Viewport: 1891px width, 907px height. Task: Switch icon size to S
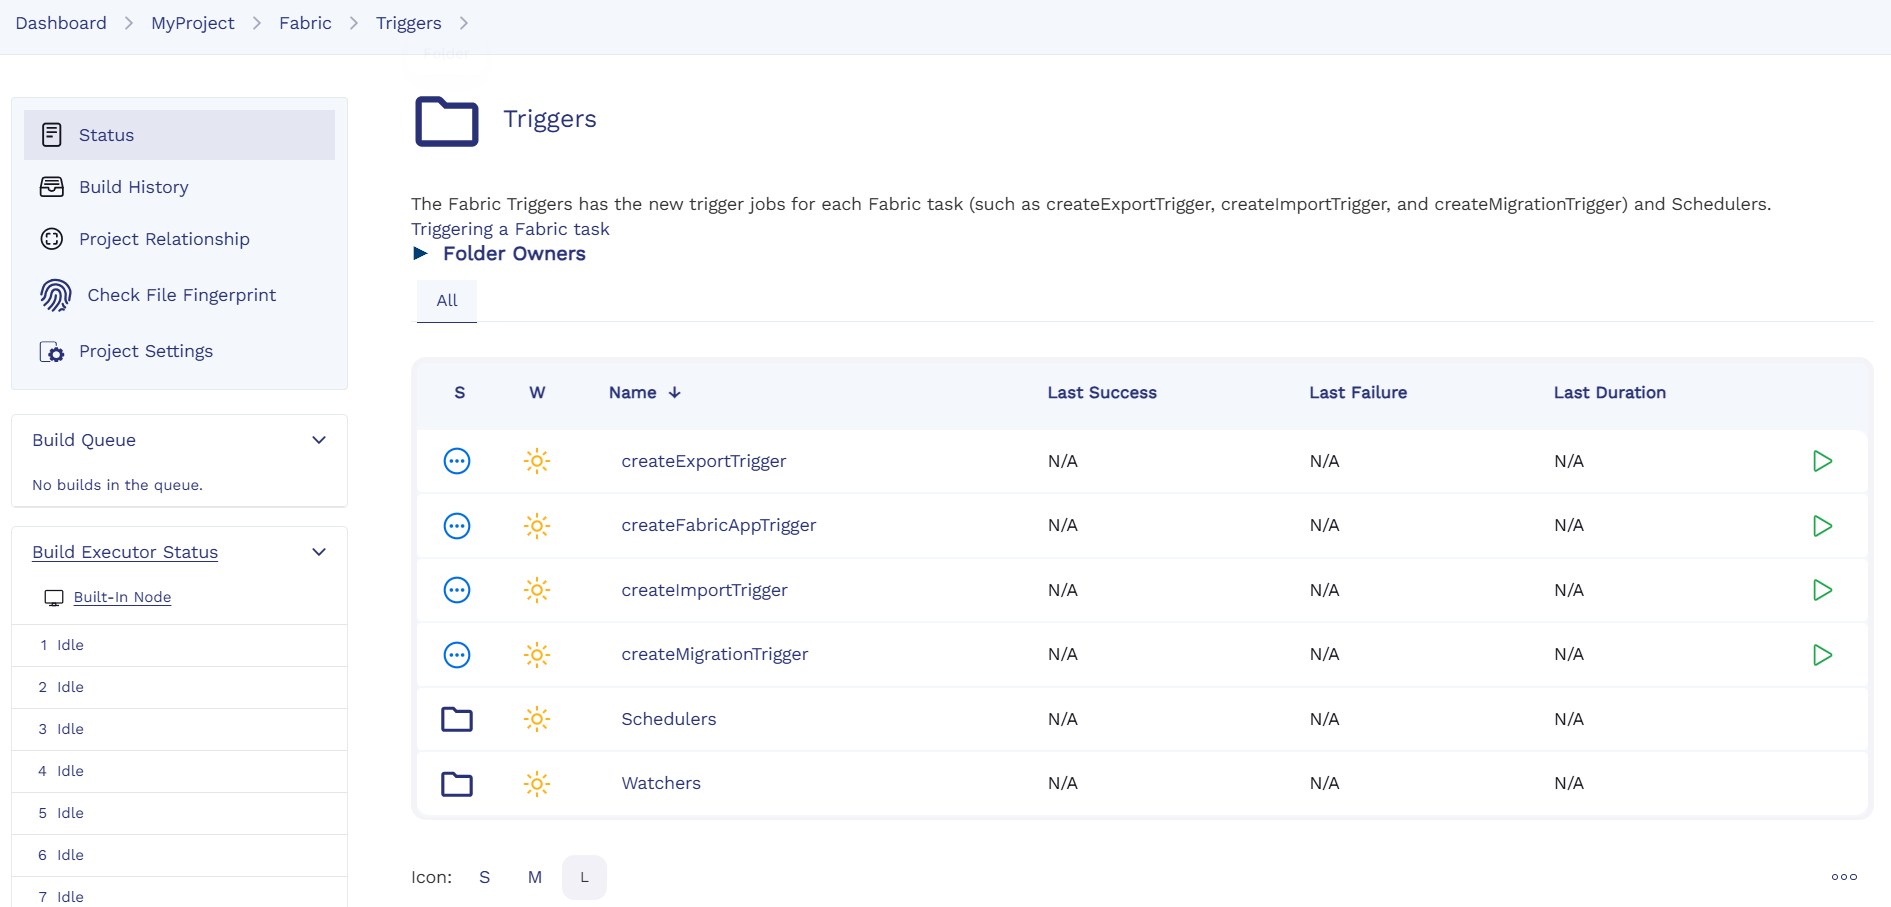484,877
